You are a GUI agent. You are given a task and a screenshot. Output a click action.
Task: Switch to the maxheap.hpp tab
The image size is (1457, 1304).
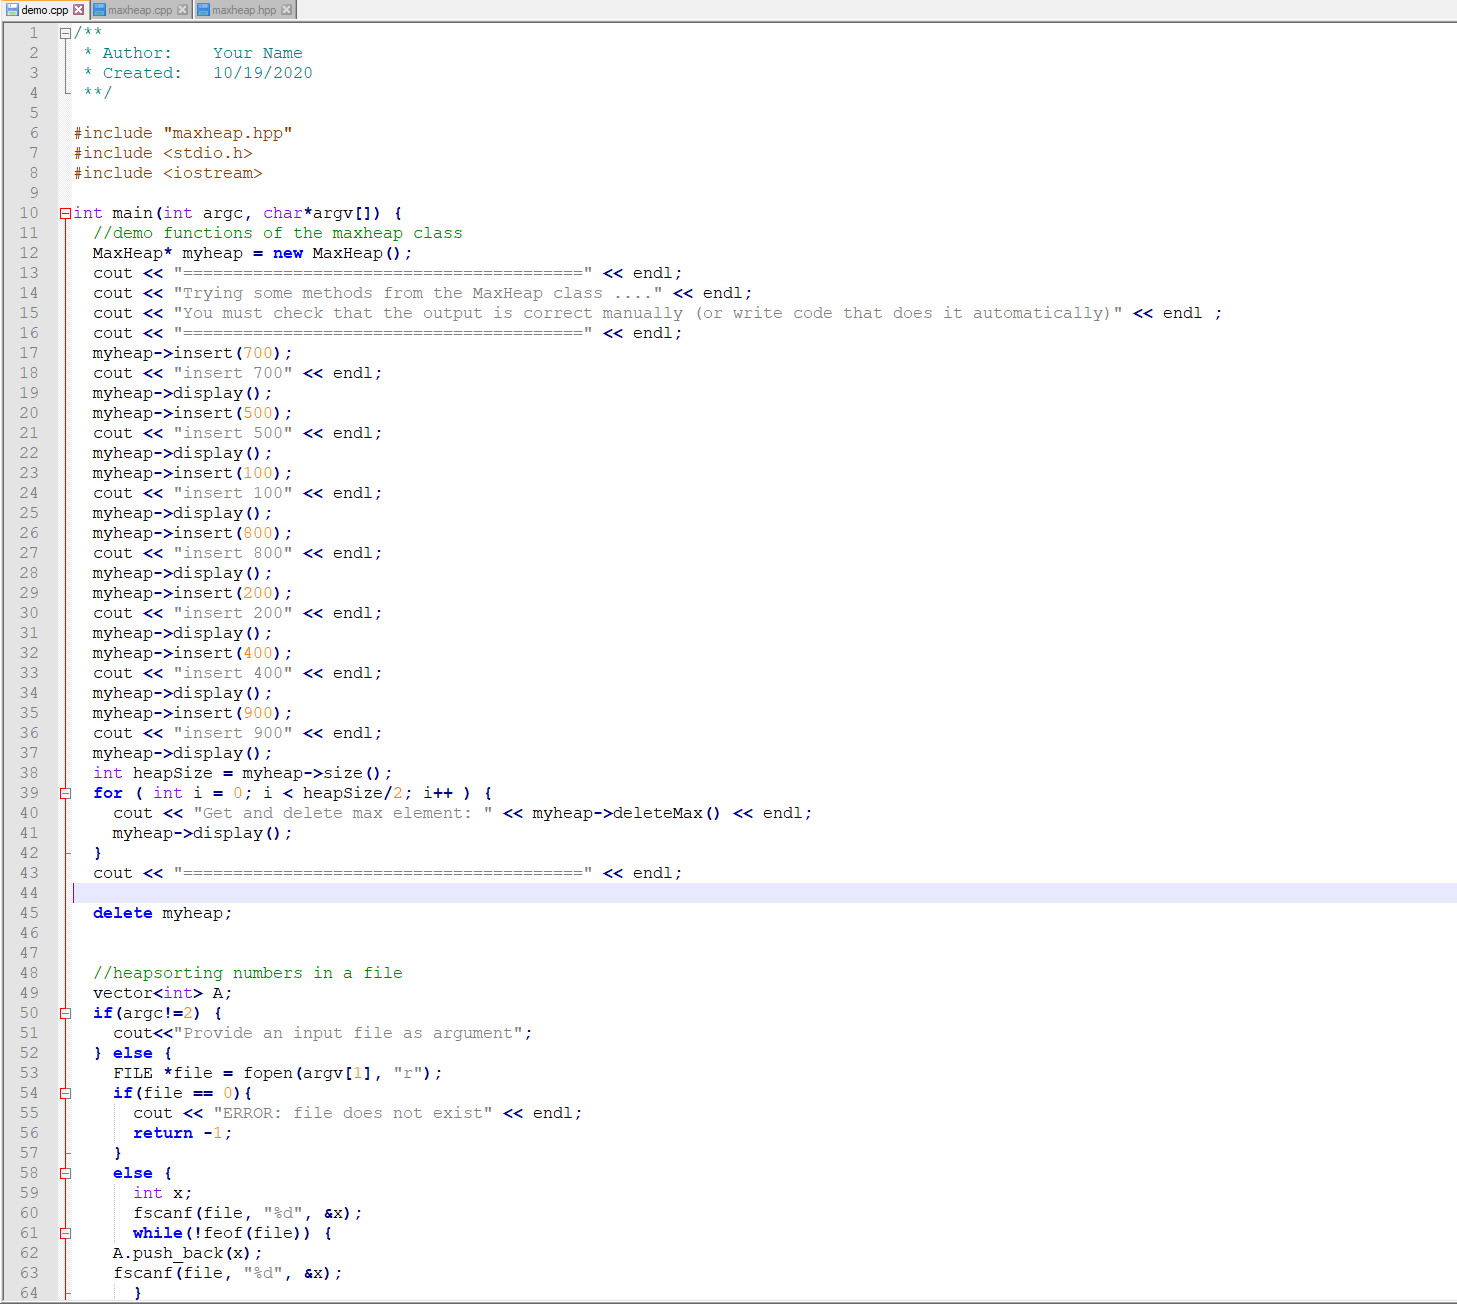244,10
